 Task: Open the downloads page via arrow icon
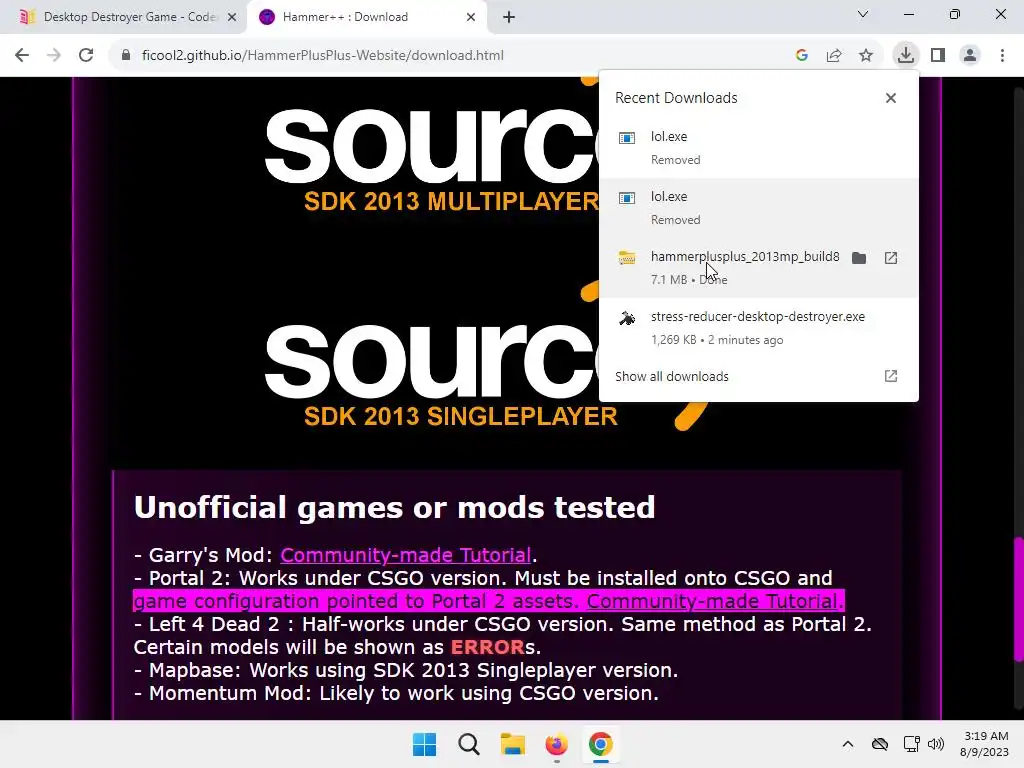(891, 376)
